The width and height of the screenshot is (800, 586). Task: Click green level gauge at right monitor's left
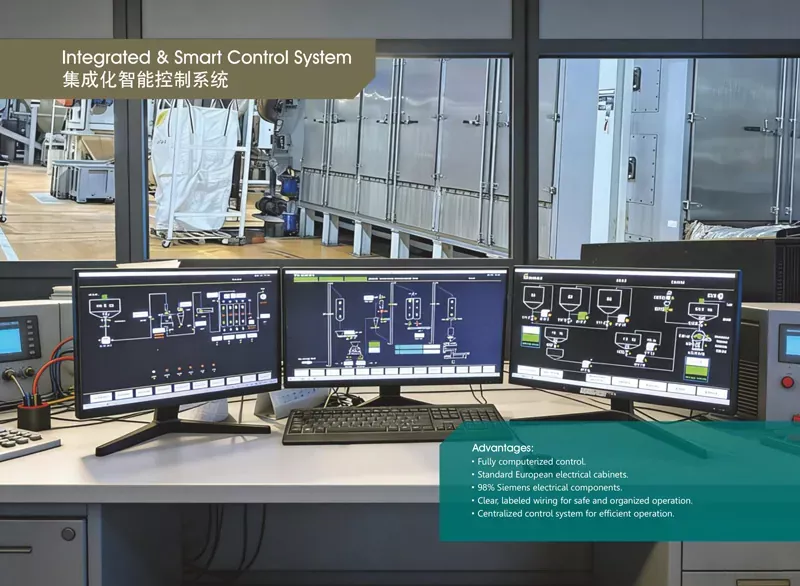pyautogui.click(x=530, y=337)
